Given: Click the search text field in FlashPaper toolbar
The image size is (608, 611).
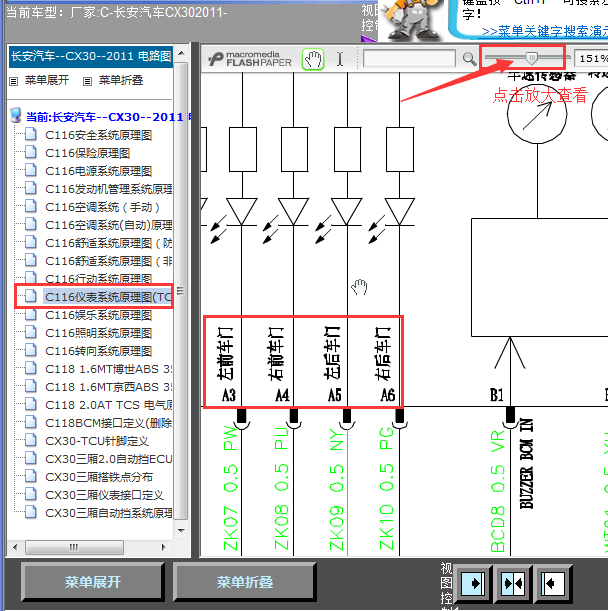Looking at the screenshot, I should (409, 59).
